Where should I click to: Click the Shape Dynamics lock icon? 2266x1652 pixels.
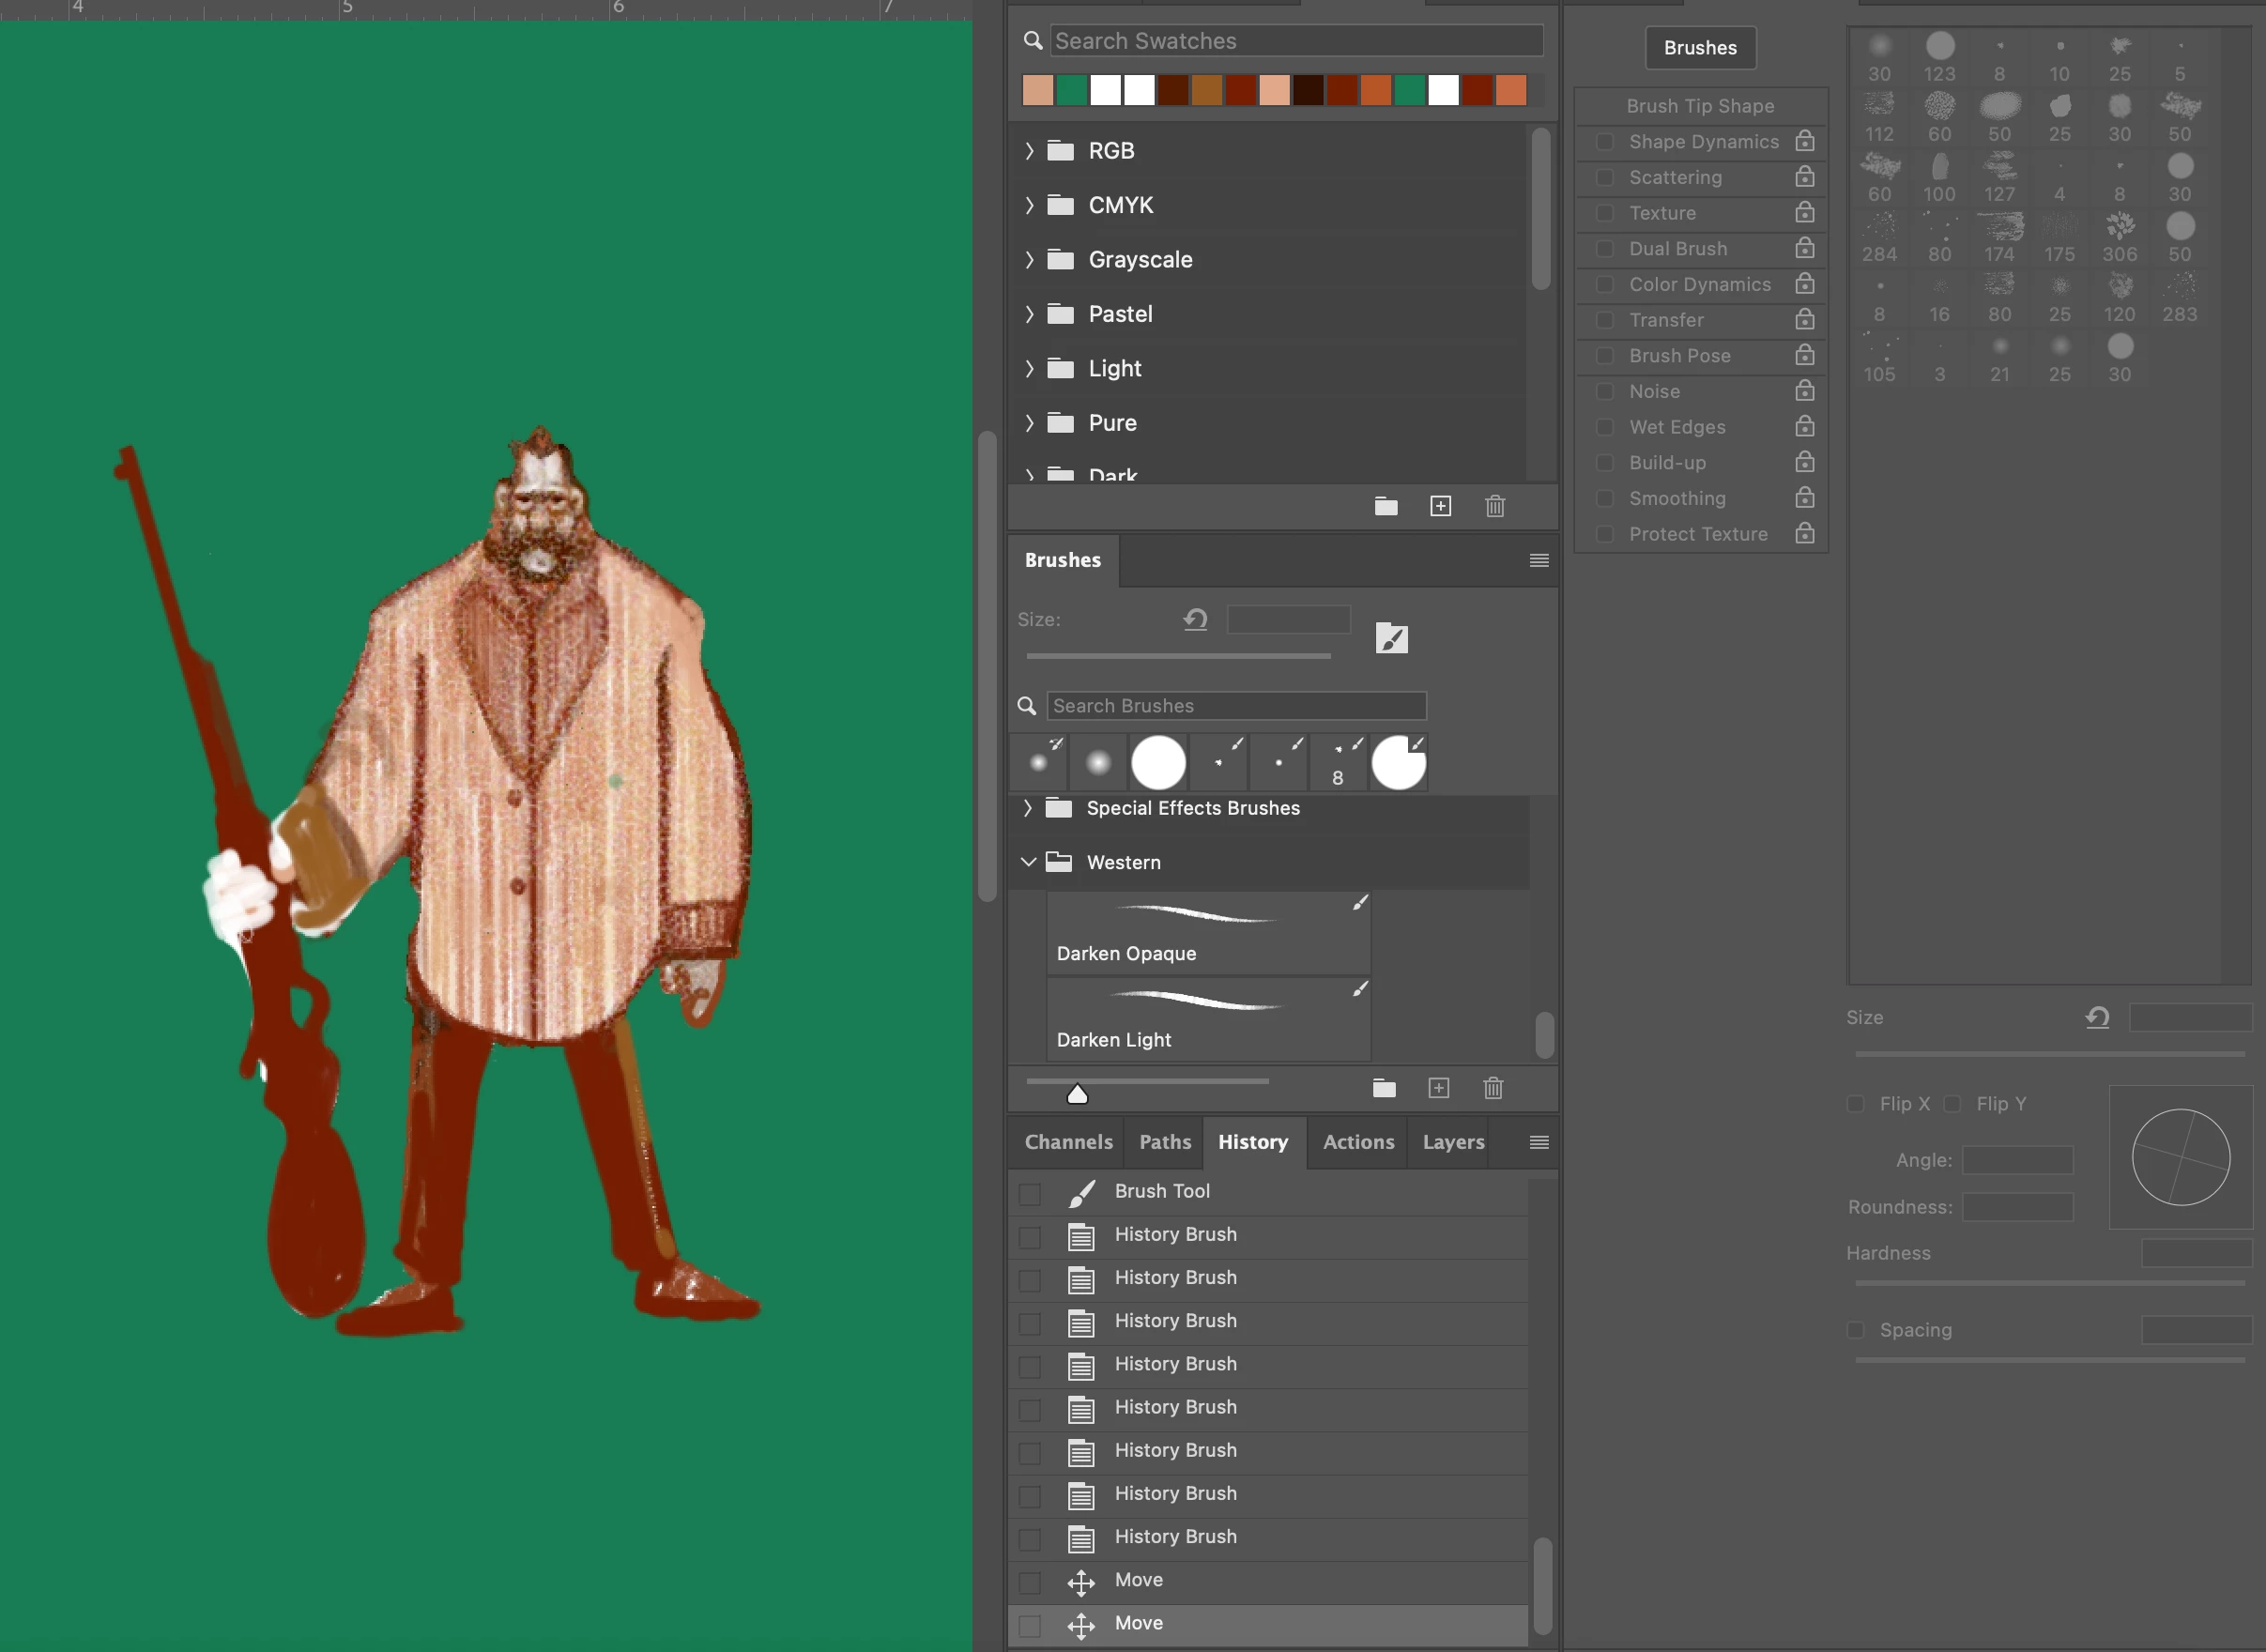click(1804, 141)
